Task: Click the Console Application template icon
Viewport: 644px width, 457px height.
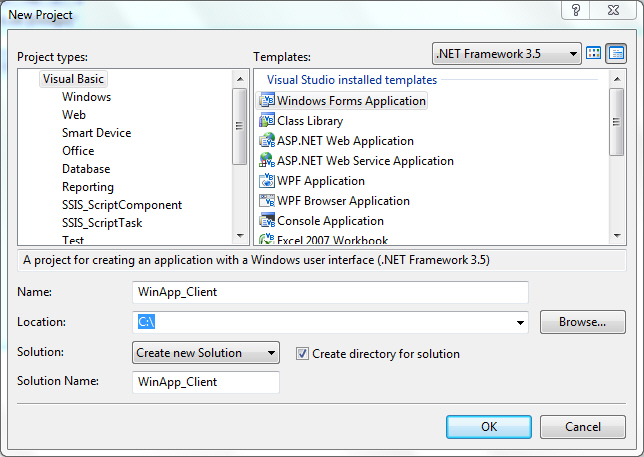Action: (x=267, y=220)
